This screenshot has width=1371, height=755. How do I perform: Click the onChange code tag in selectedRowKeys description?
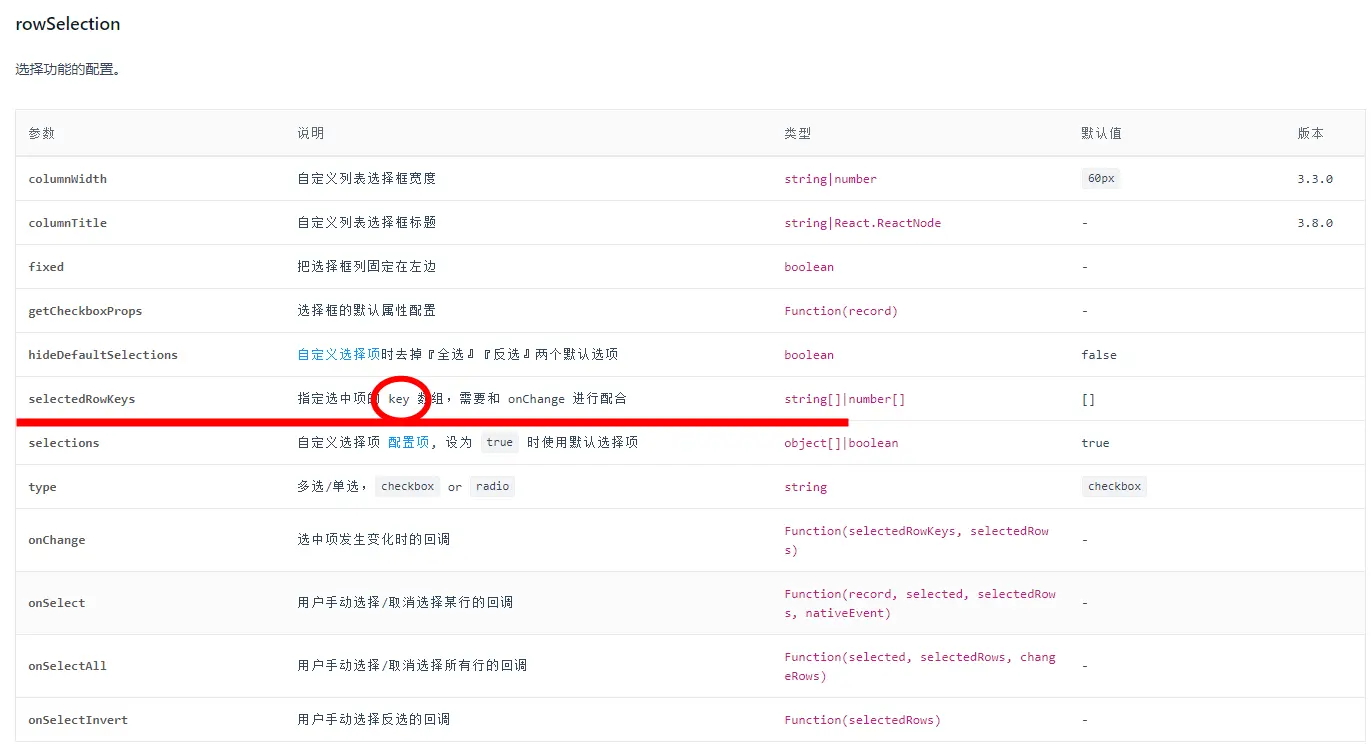[x=536, y=399]
